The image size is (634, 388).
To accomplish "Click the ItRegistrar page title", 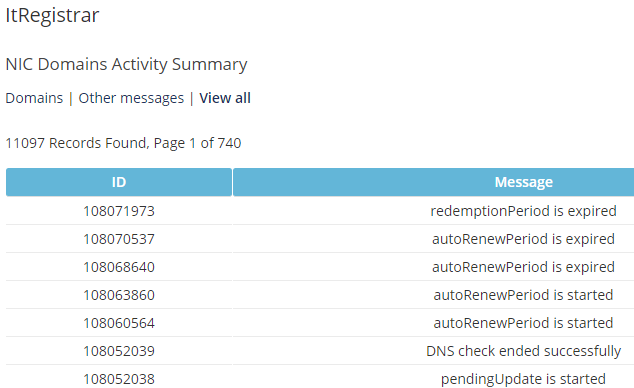I will click(x=52, y=16).
